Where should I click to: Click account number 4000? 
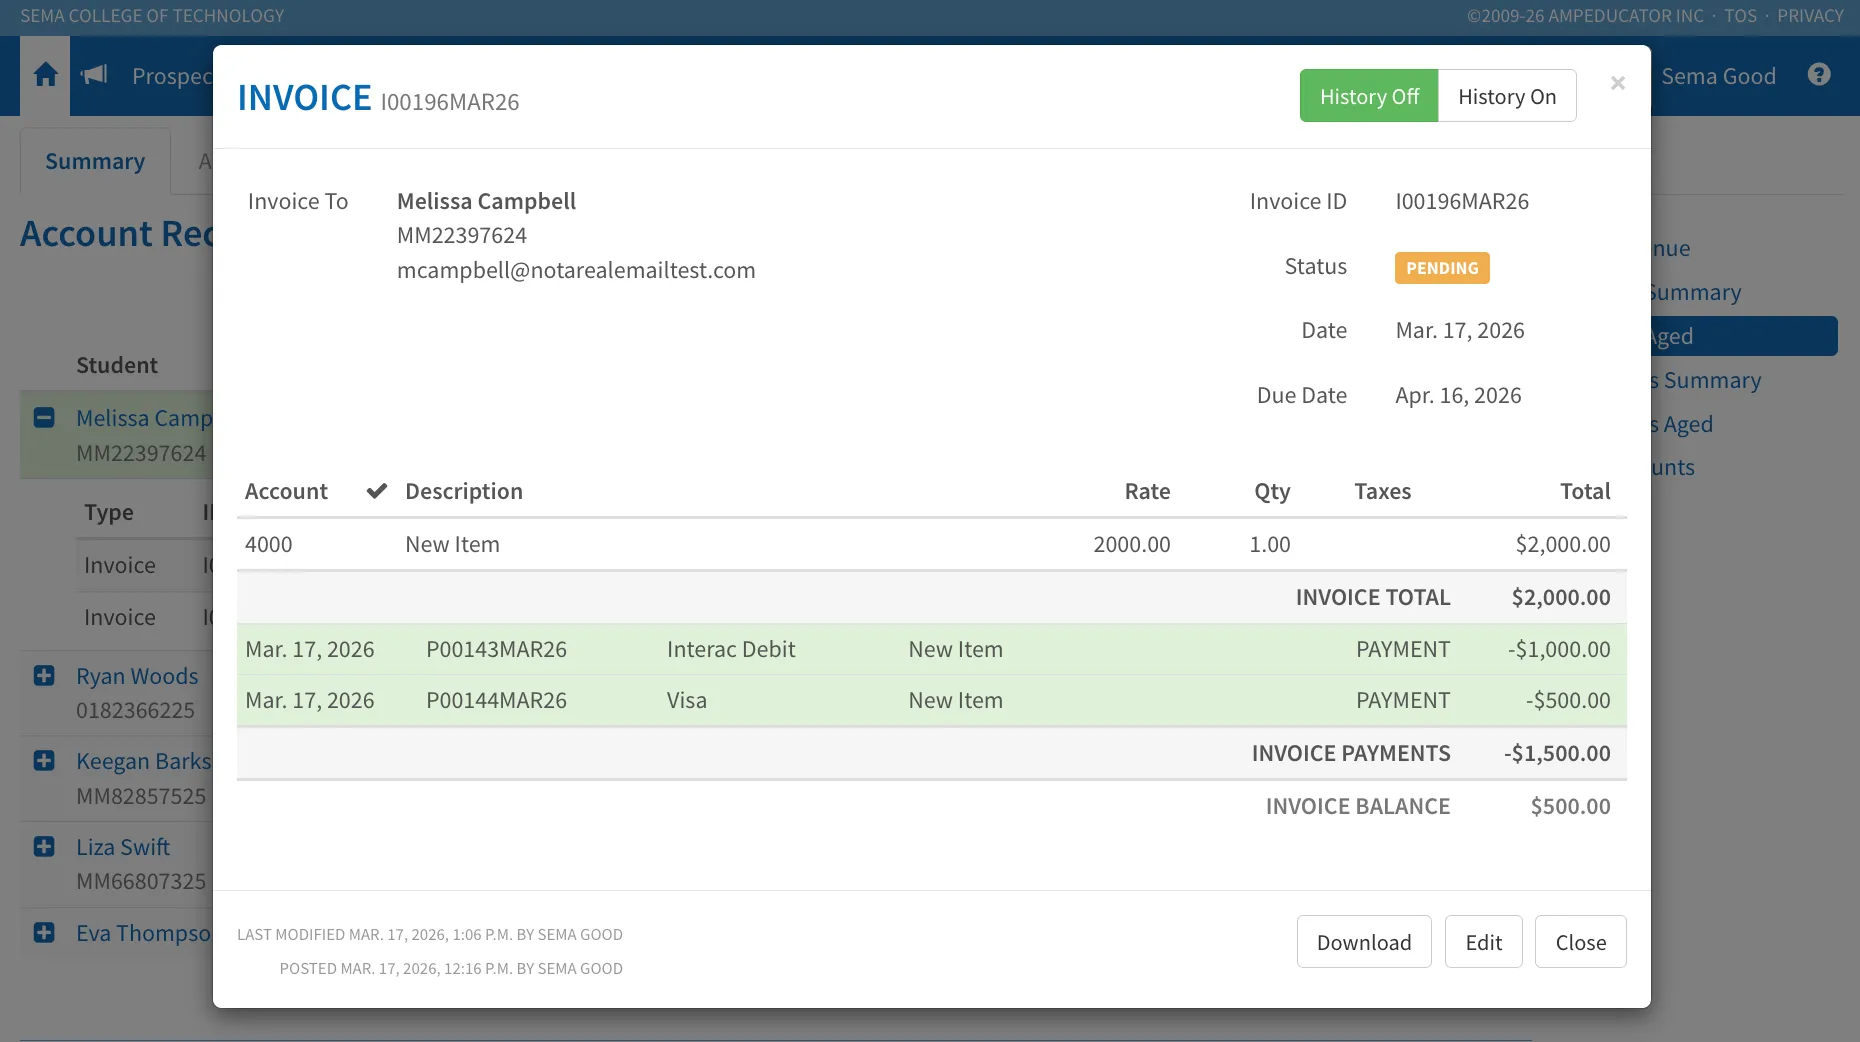point(269,544)
